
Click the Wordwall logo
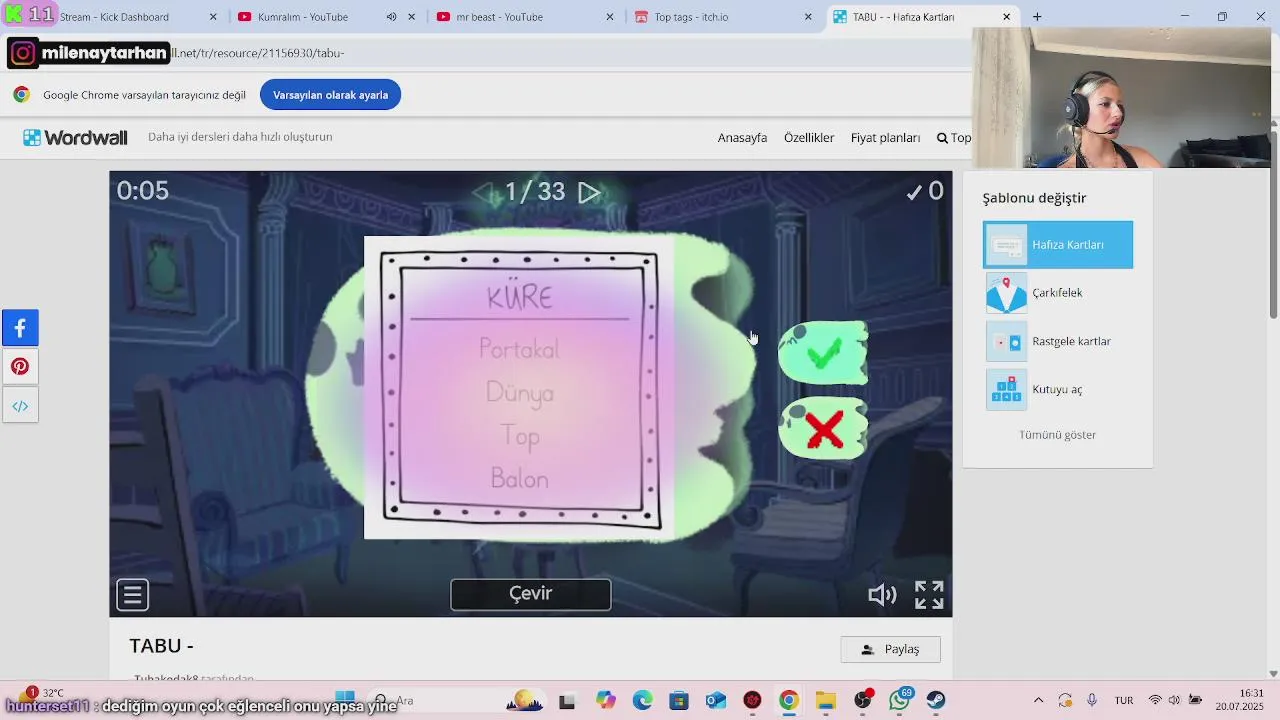pos(75,138)
